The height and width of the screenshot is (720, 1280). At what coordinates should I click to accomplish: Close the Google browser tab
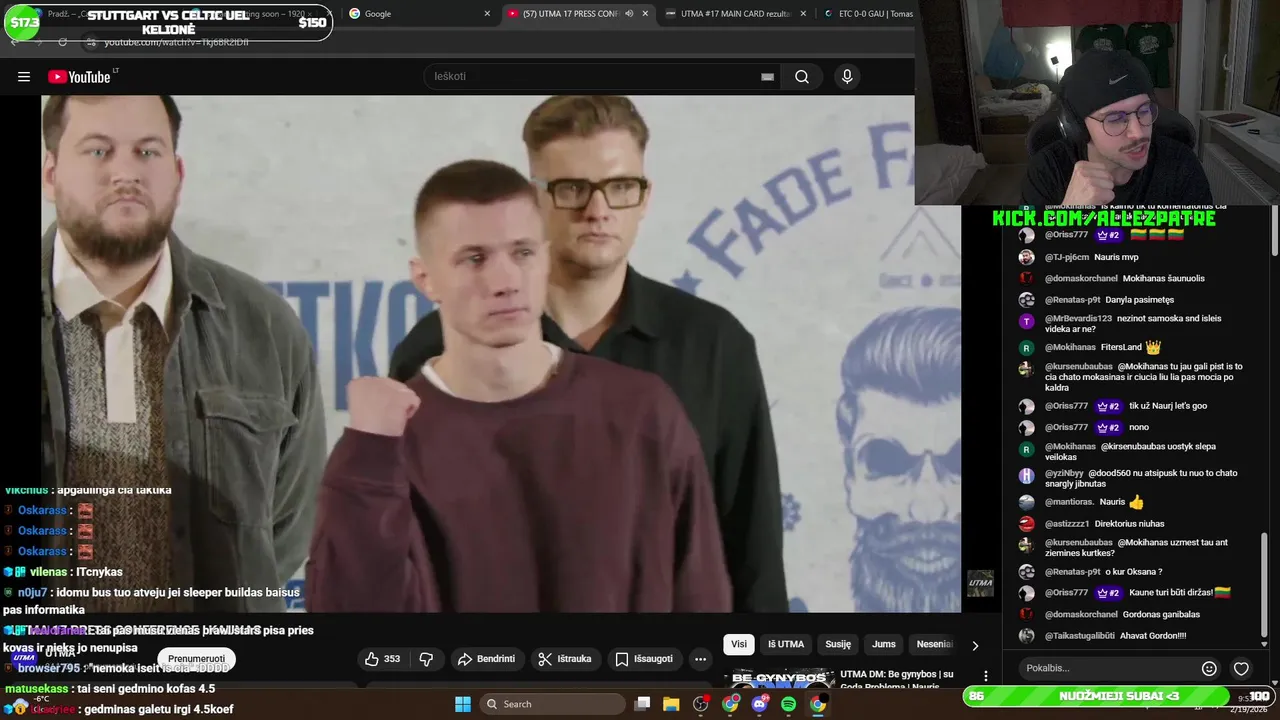487,14
